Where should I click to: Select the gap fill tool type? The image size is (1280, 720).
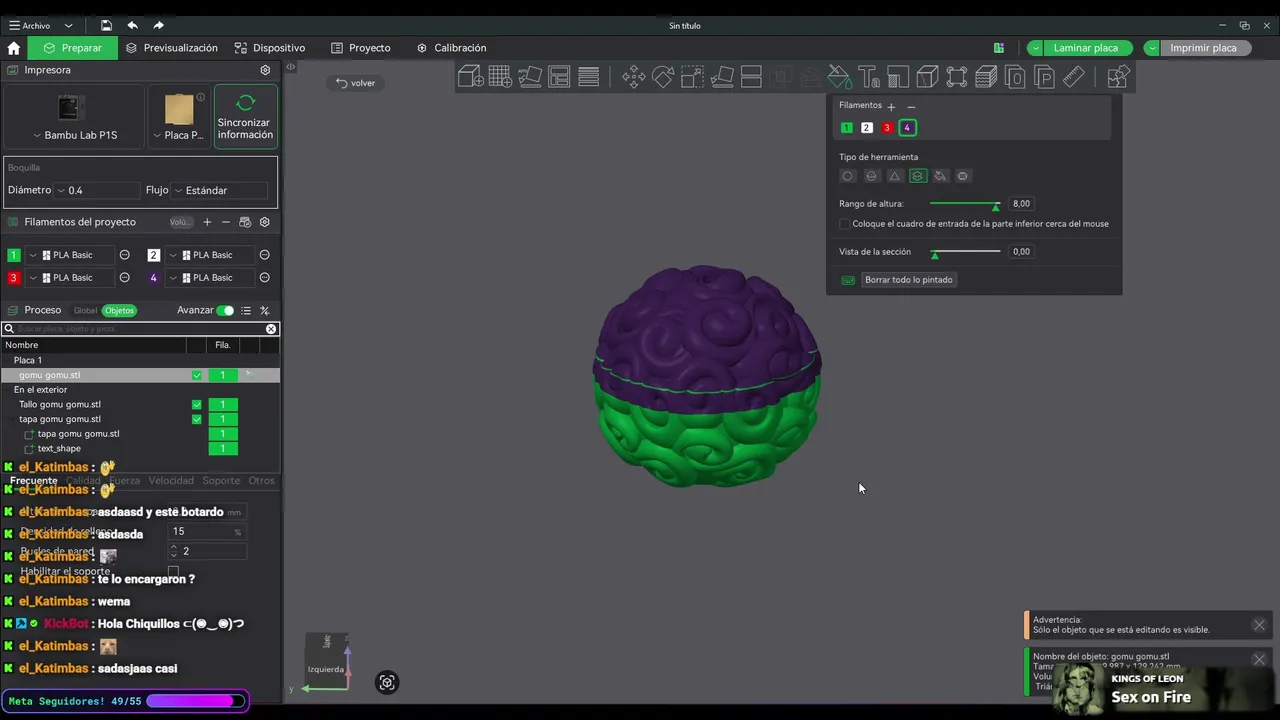(963, 176)
